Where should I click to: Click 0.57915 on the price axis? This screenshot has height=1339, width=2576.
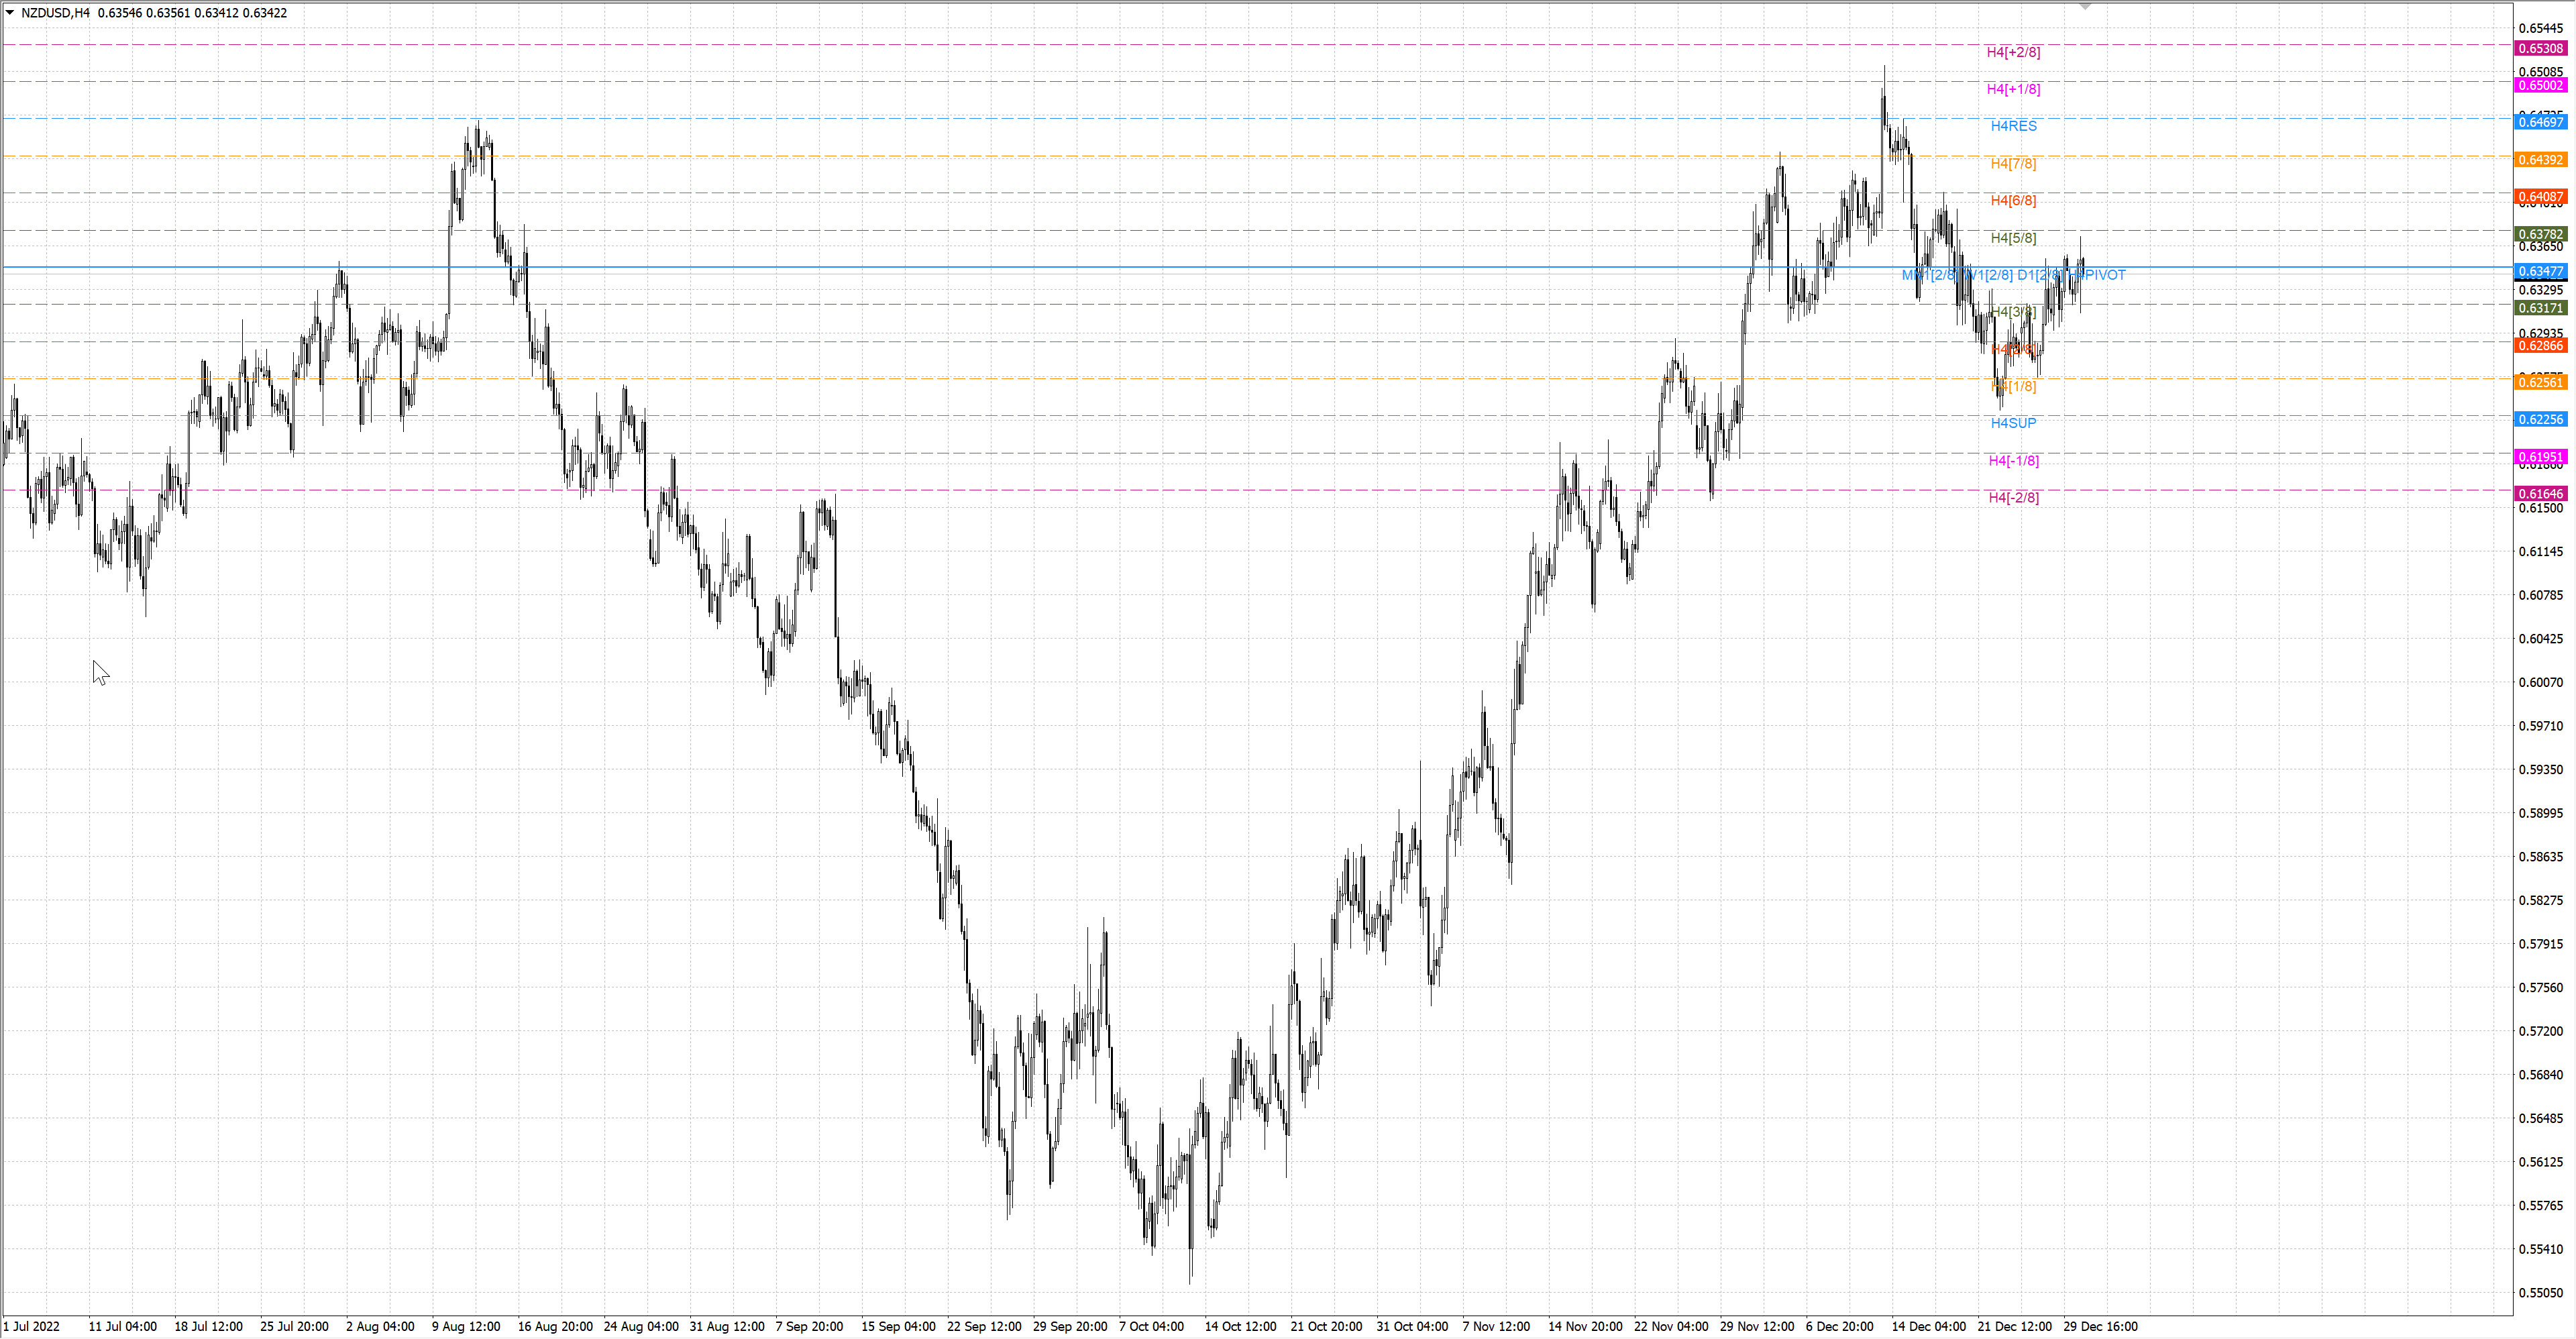2541,943
